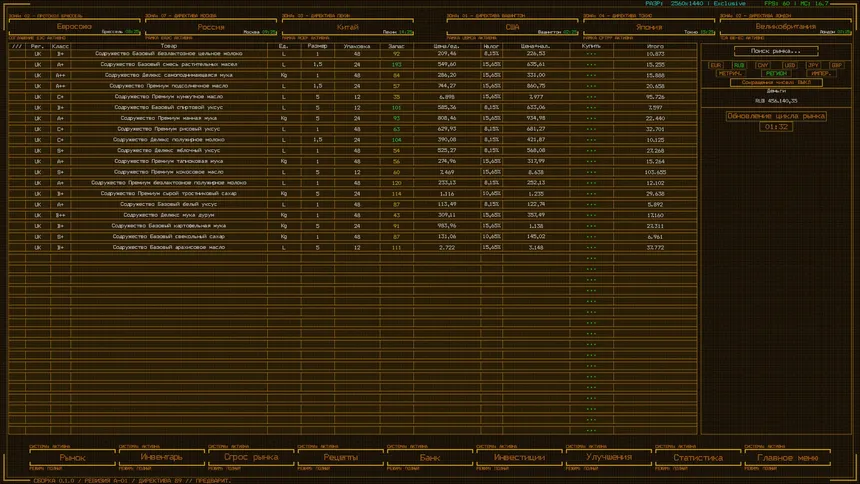Switch to the Китай region tab
860x484 pixels.
click(x=348, y=27)
